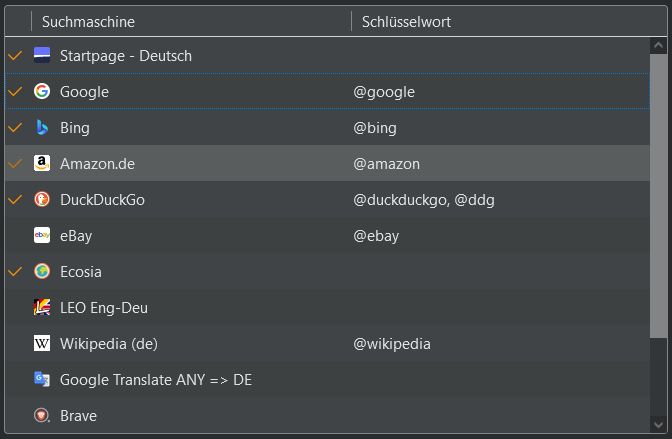This screenshot has width=672, height=439.
Task: Select the LEO Eng-Deu flag icon
Action: point(42,307)
